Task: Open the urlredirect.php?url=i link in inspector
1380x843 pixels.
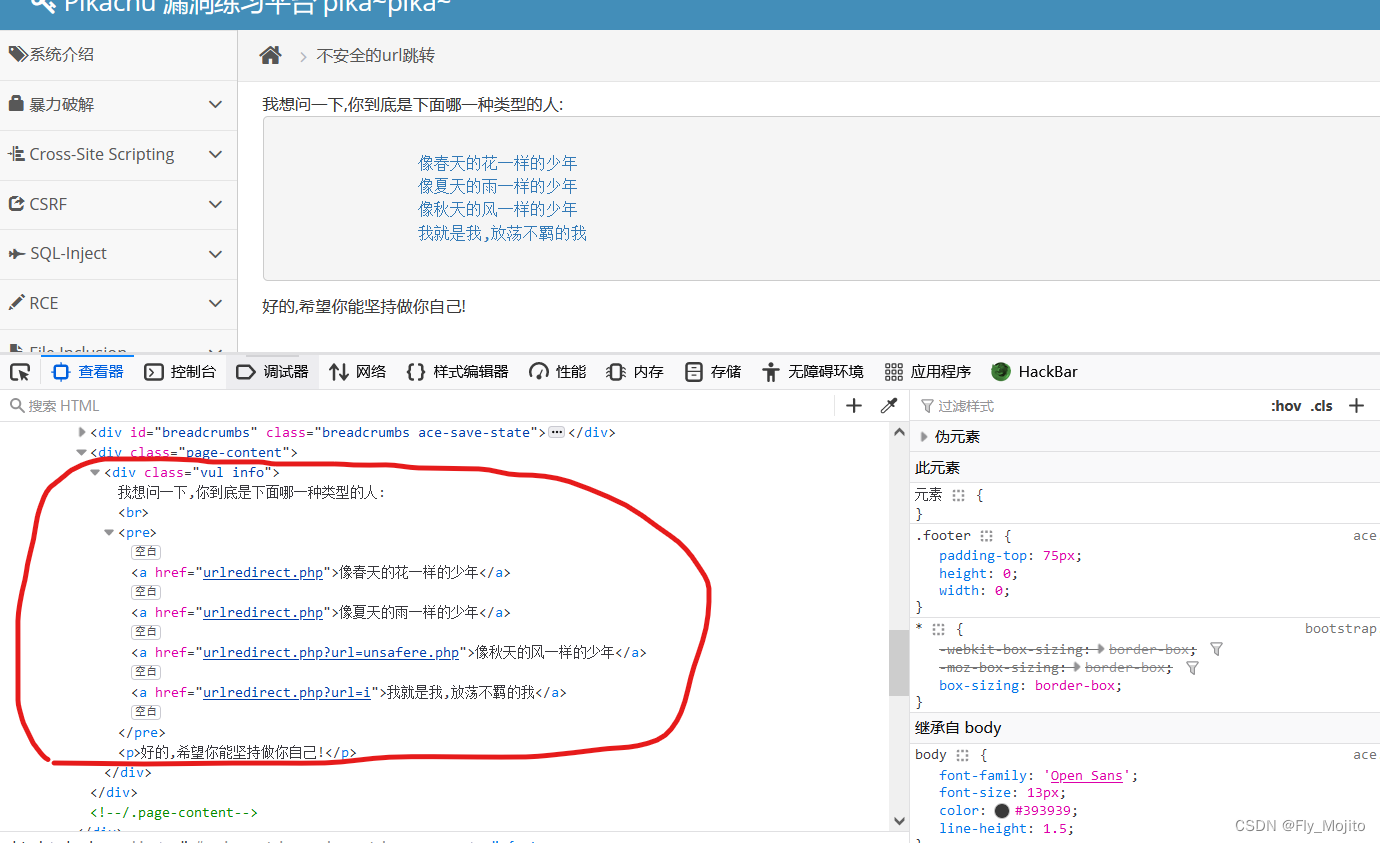Action: pyautogui.click(x=287, y=692)
